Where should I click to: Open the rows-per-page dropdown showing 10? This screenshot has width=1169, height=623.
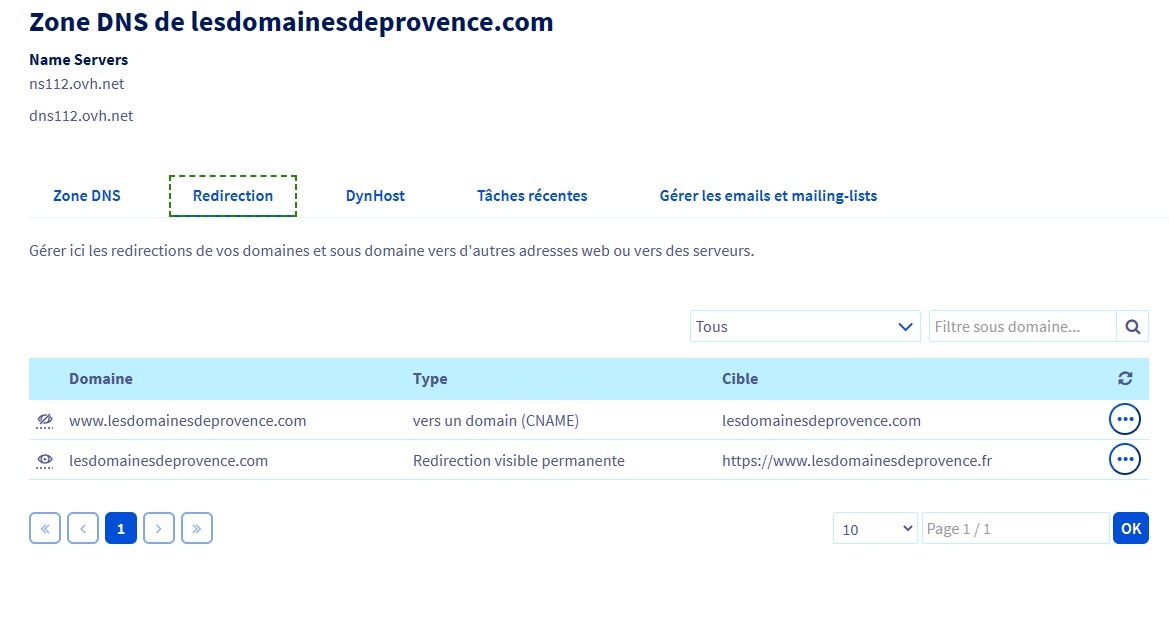point(875,528)
